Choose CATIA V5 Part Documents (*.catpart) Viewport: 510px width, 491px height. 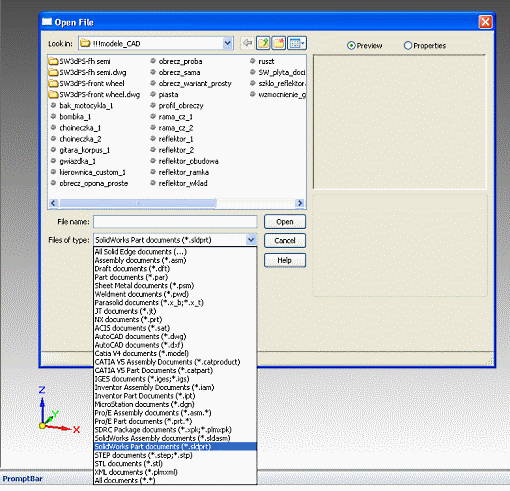coord(175,371)
